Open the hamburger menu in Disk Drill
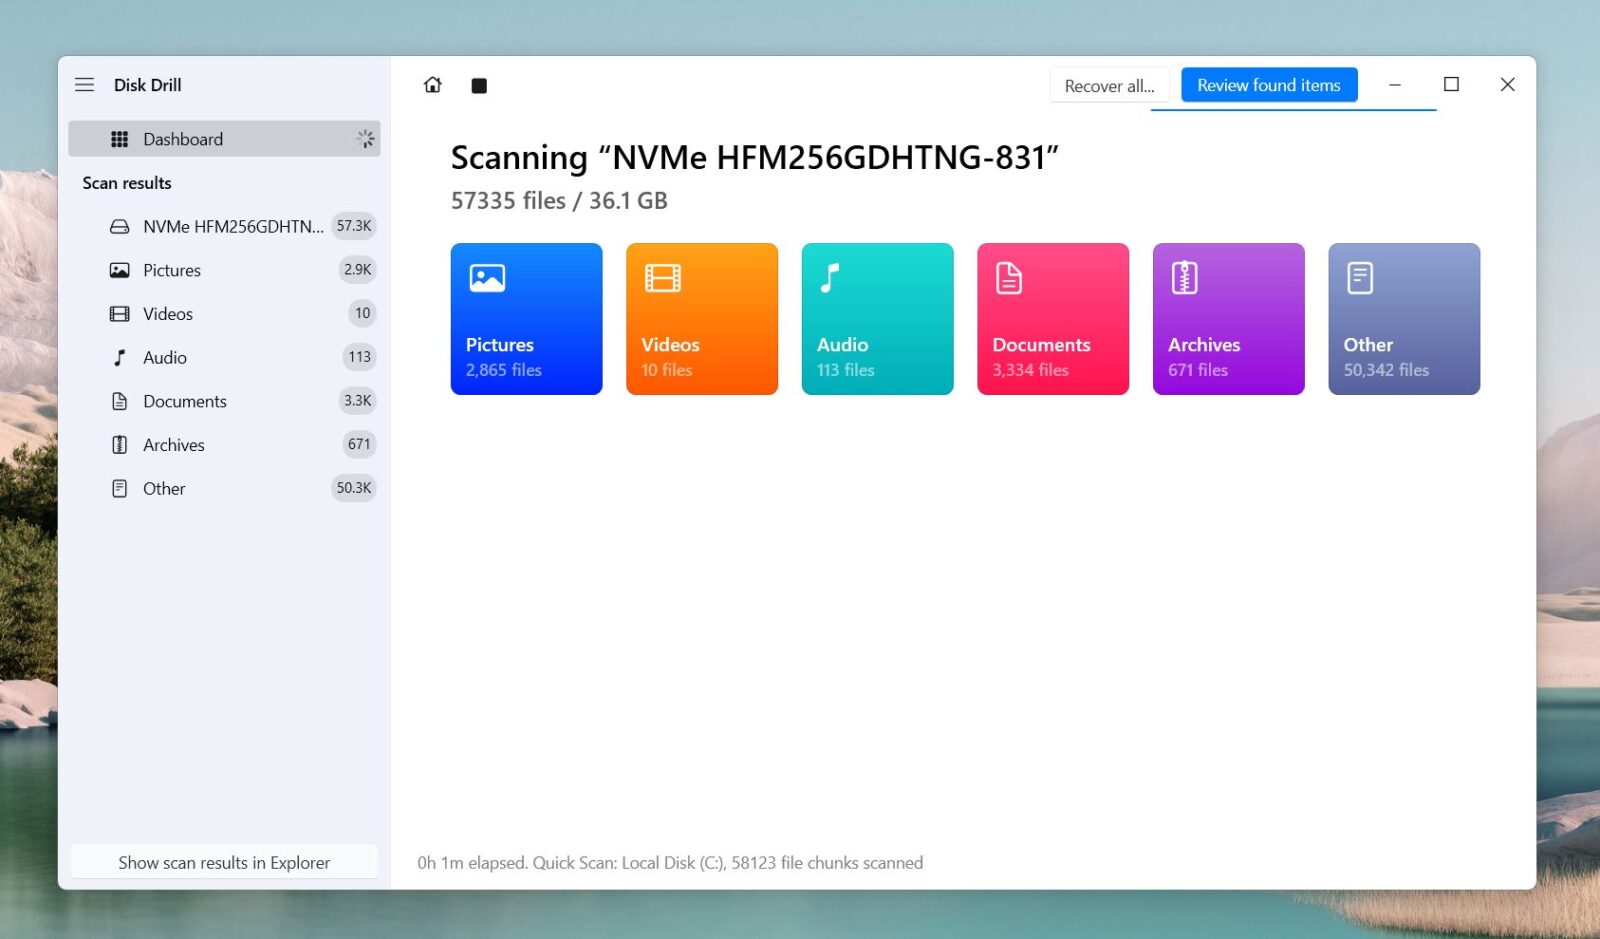This screenshot has height=939, width=1600. pyautogui.click(x=84, y=84)
